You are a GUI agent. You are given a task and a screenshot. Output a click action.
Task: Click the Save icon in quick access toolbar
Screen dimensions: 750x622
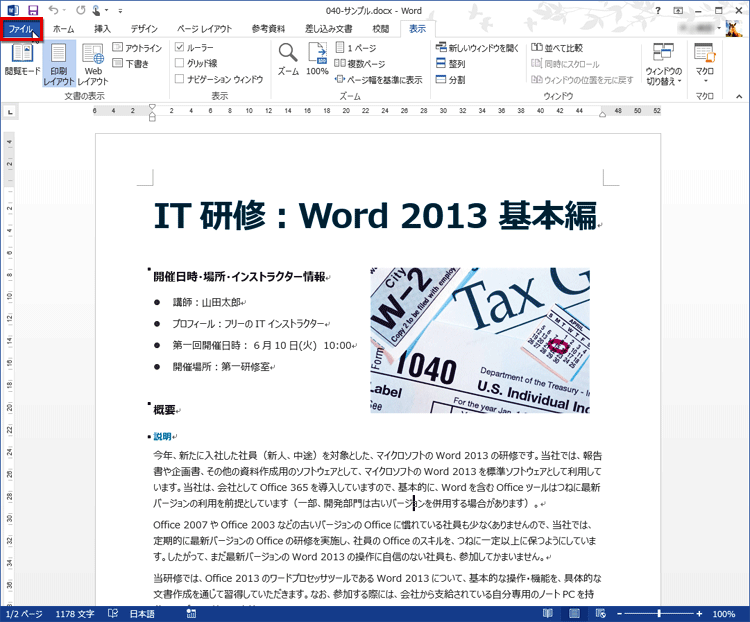tap(33, 10)
